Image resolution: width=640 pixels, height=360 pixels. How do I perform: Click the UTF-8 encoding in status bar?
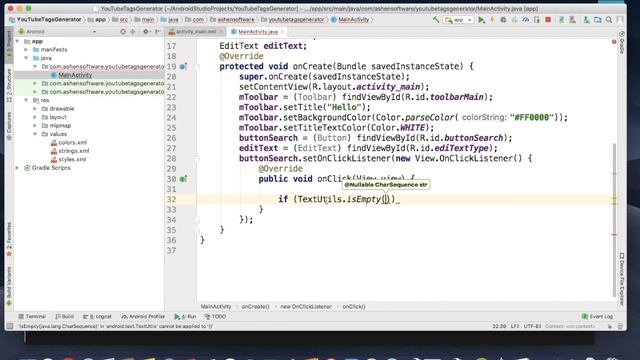[532, 326]
